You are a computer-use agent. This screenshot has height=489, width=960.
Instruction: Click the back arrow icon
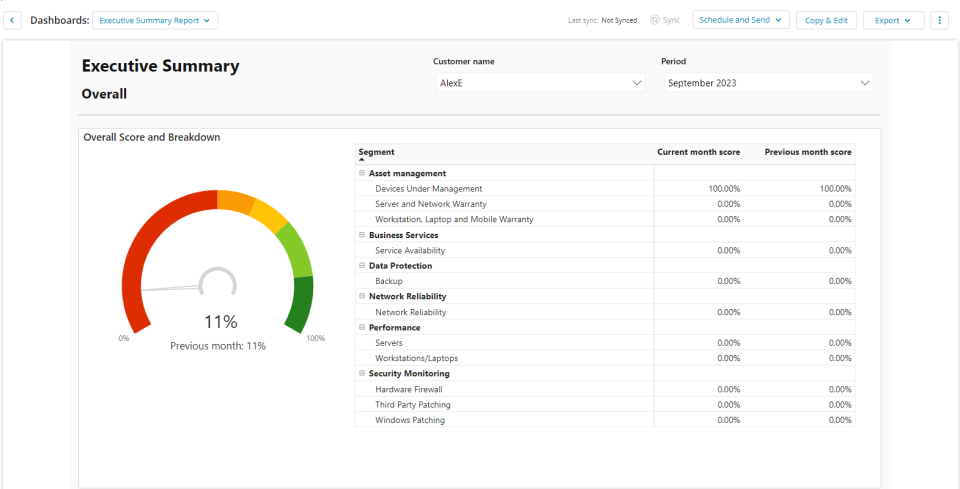(12, 20)
